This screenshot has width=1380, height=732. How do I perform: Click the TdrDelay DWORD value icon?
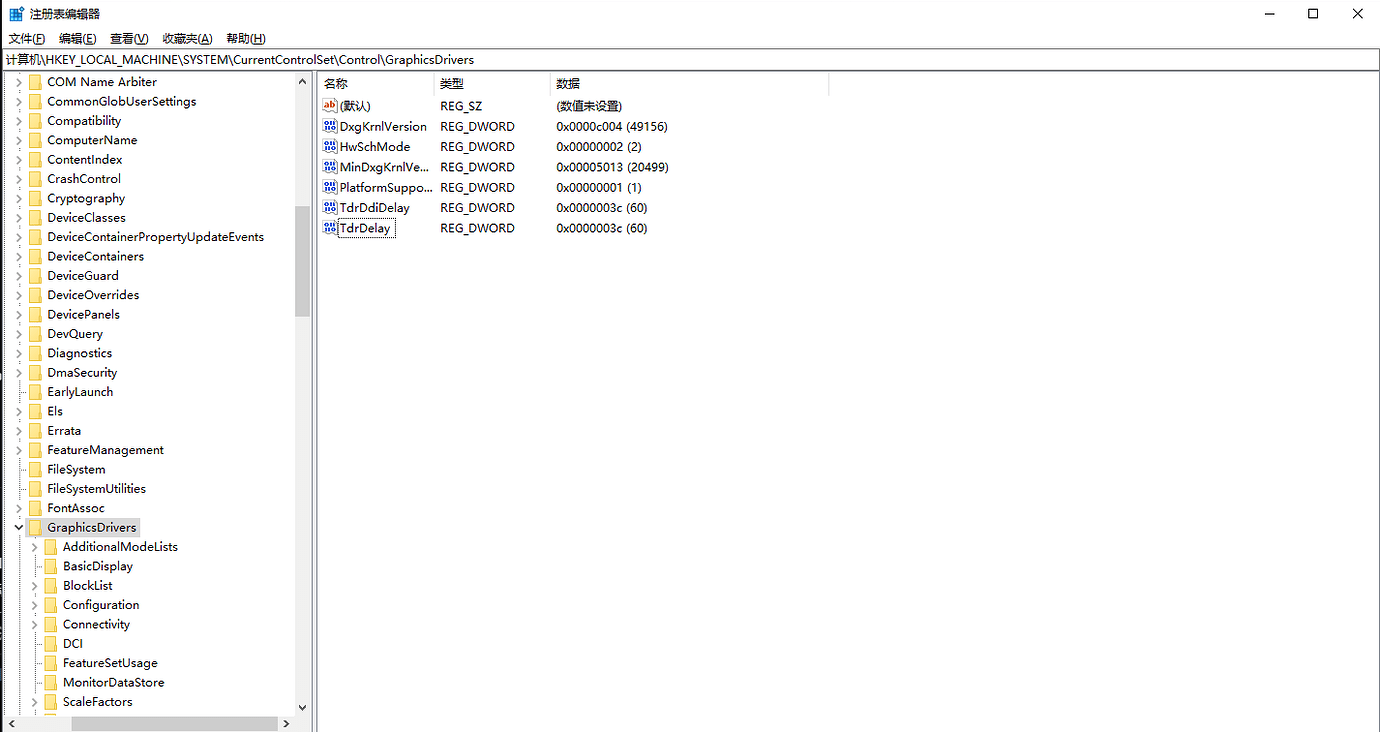pos(330,228)
